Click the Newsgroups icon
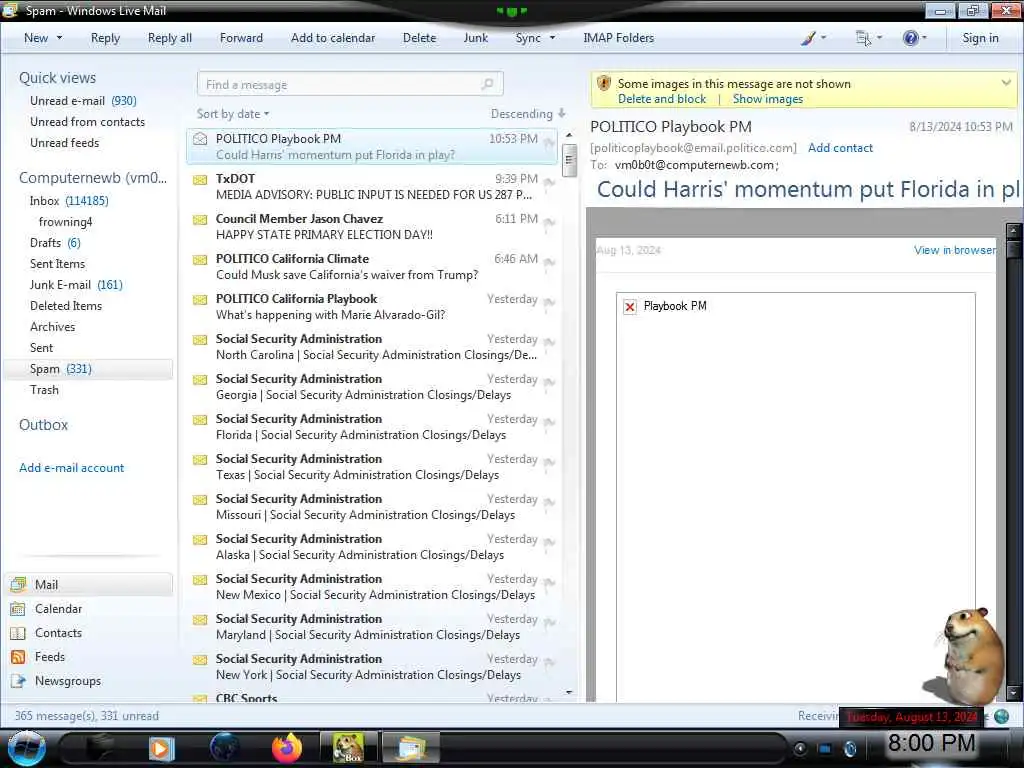Viewport: 1024px width, 768px height. pyautogui.click(x=18, y=681)
